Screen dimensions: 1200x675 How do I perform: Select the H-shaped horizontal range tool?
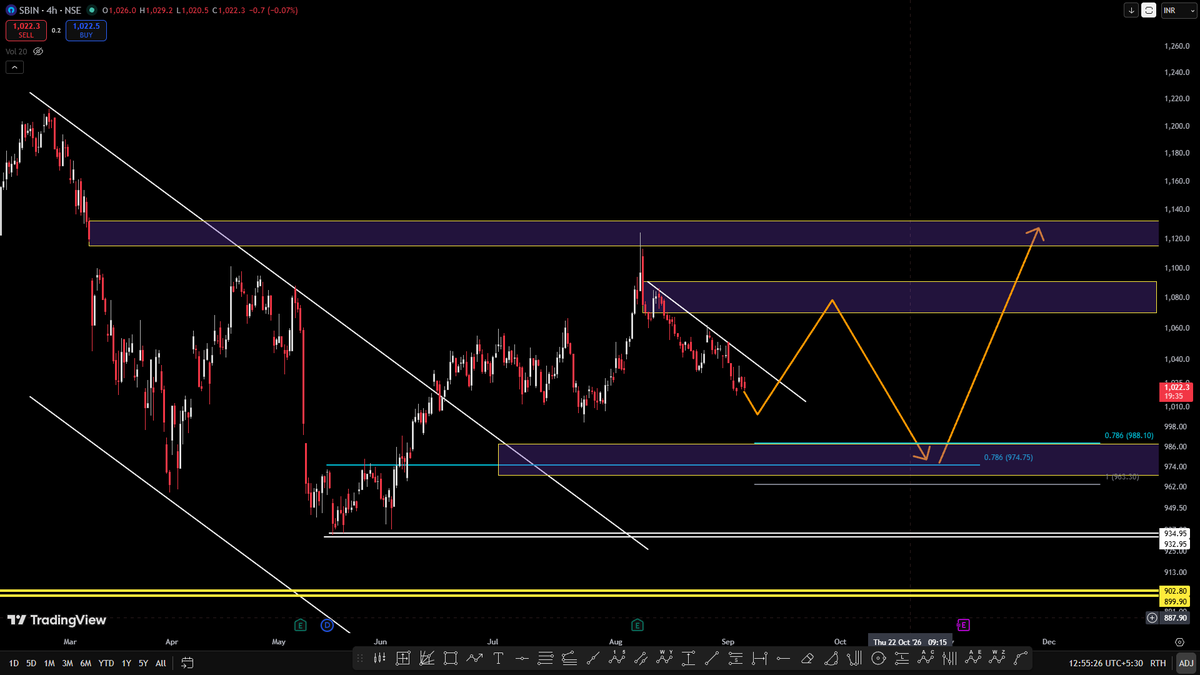tap(759, 658)
